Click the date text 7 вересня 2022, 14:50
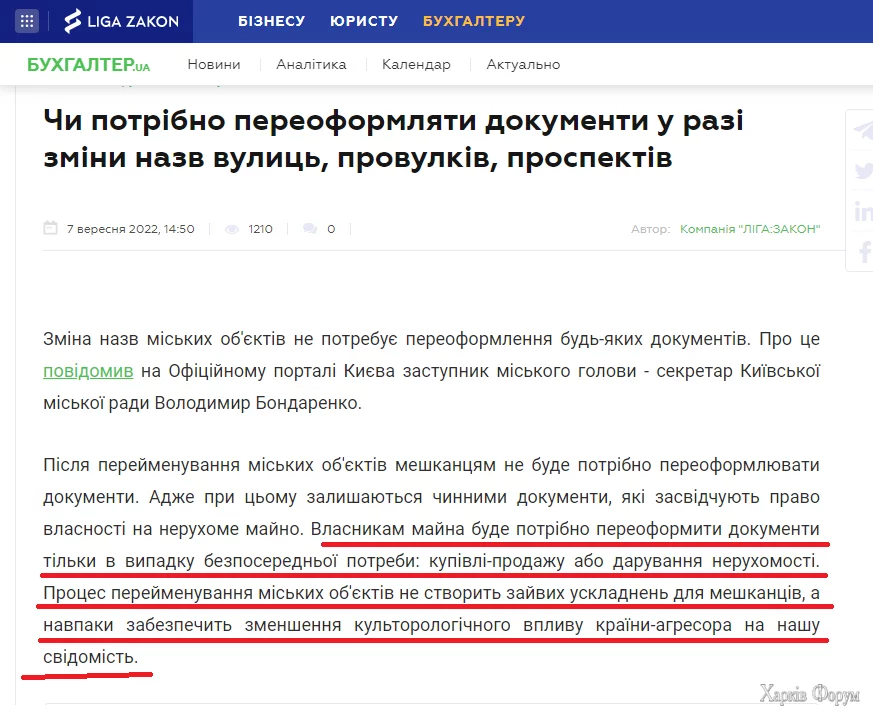Viewport: 873px width, 714px height. (131, 229)
